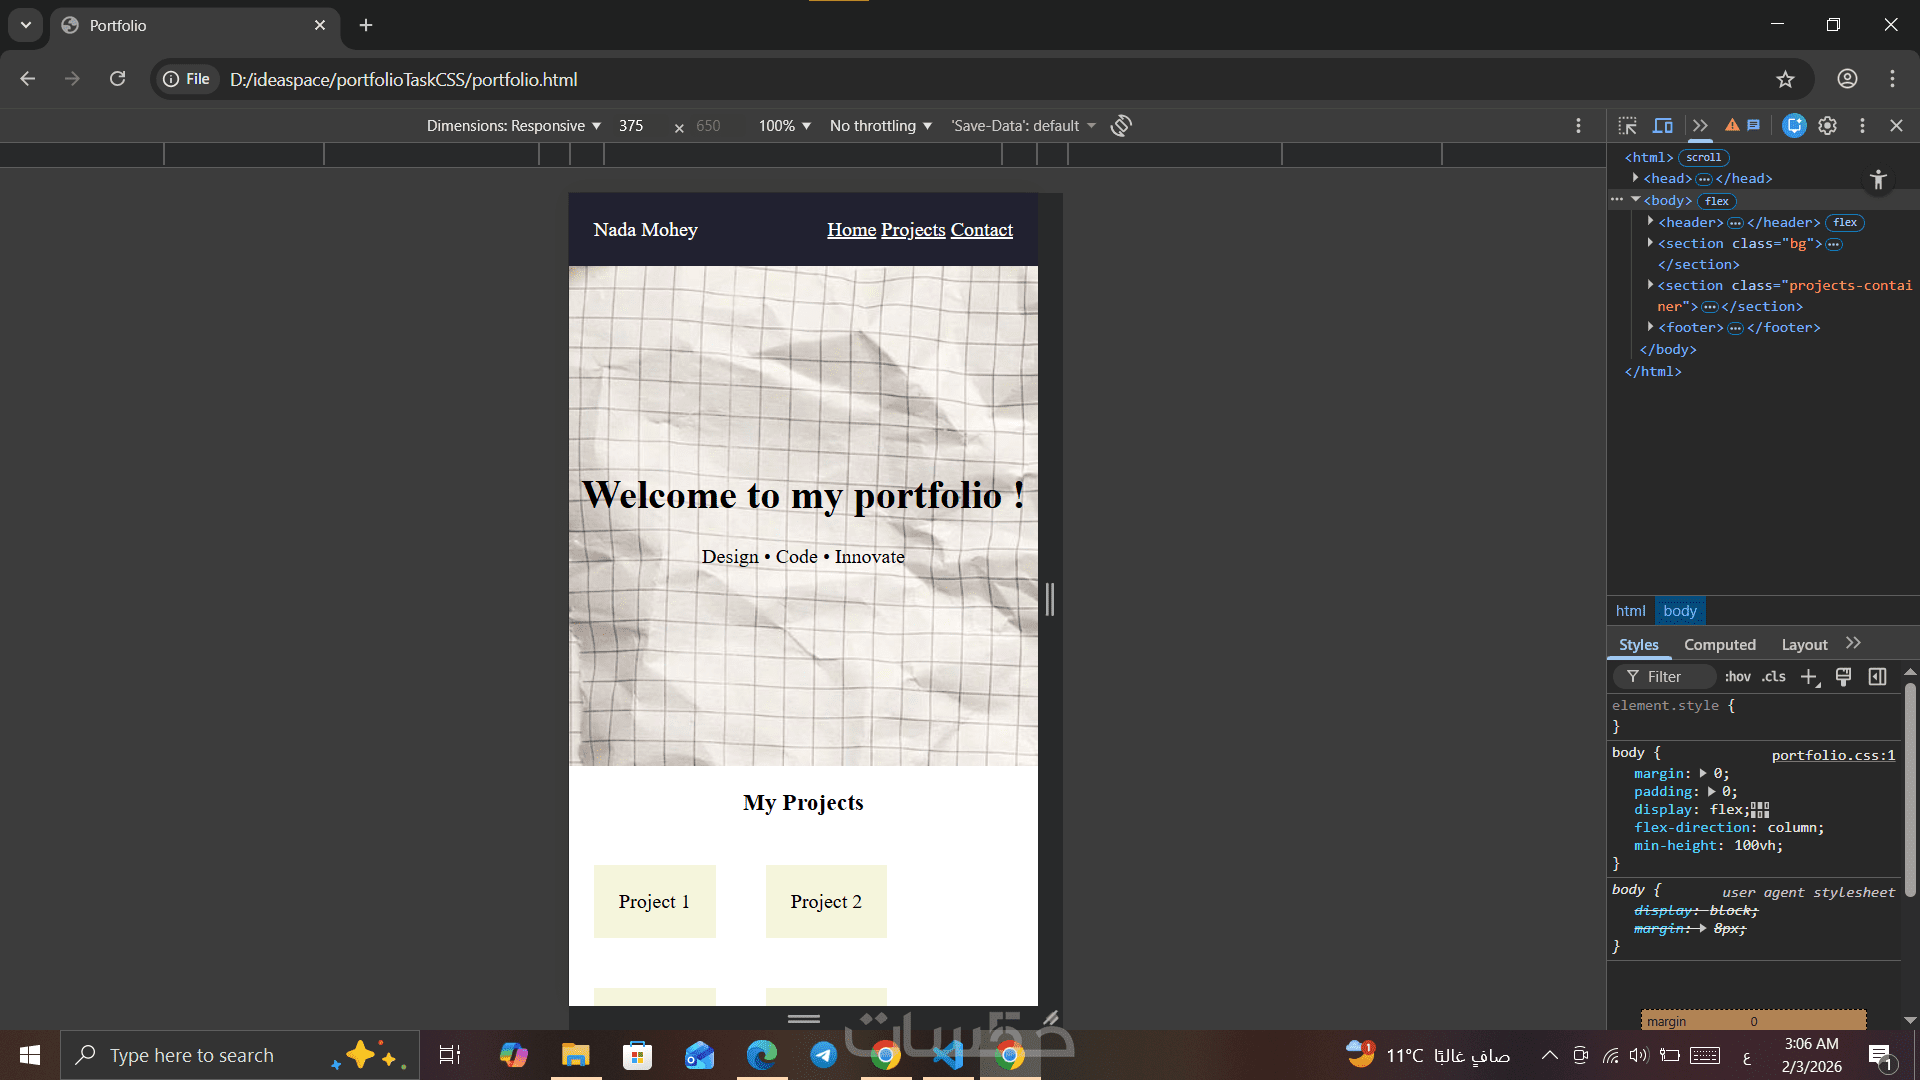
Task: Click the AI assistance icon in DevTools
Action: click(x=1794, y=126)
